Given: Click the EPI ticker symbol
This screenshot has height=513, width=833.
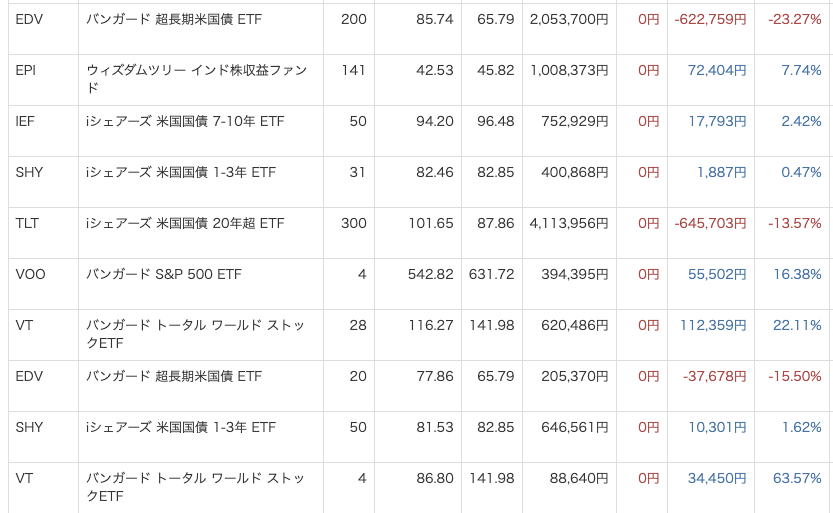Looking at the screenshot, I should (x=26, y=70).
